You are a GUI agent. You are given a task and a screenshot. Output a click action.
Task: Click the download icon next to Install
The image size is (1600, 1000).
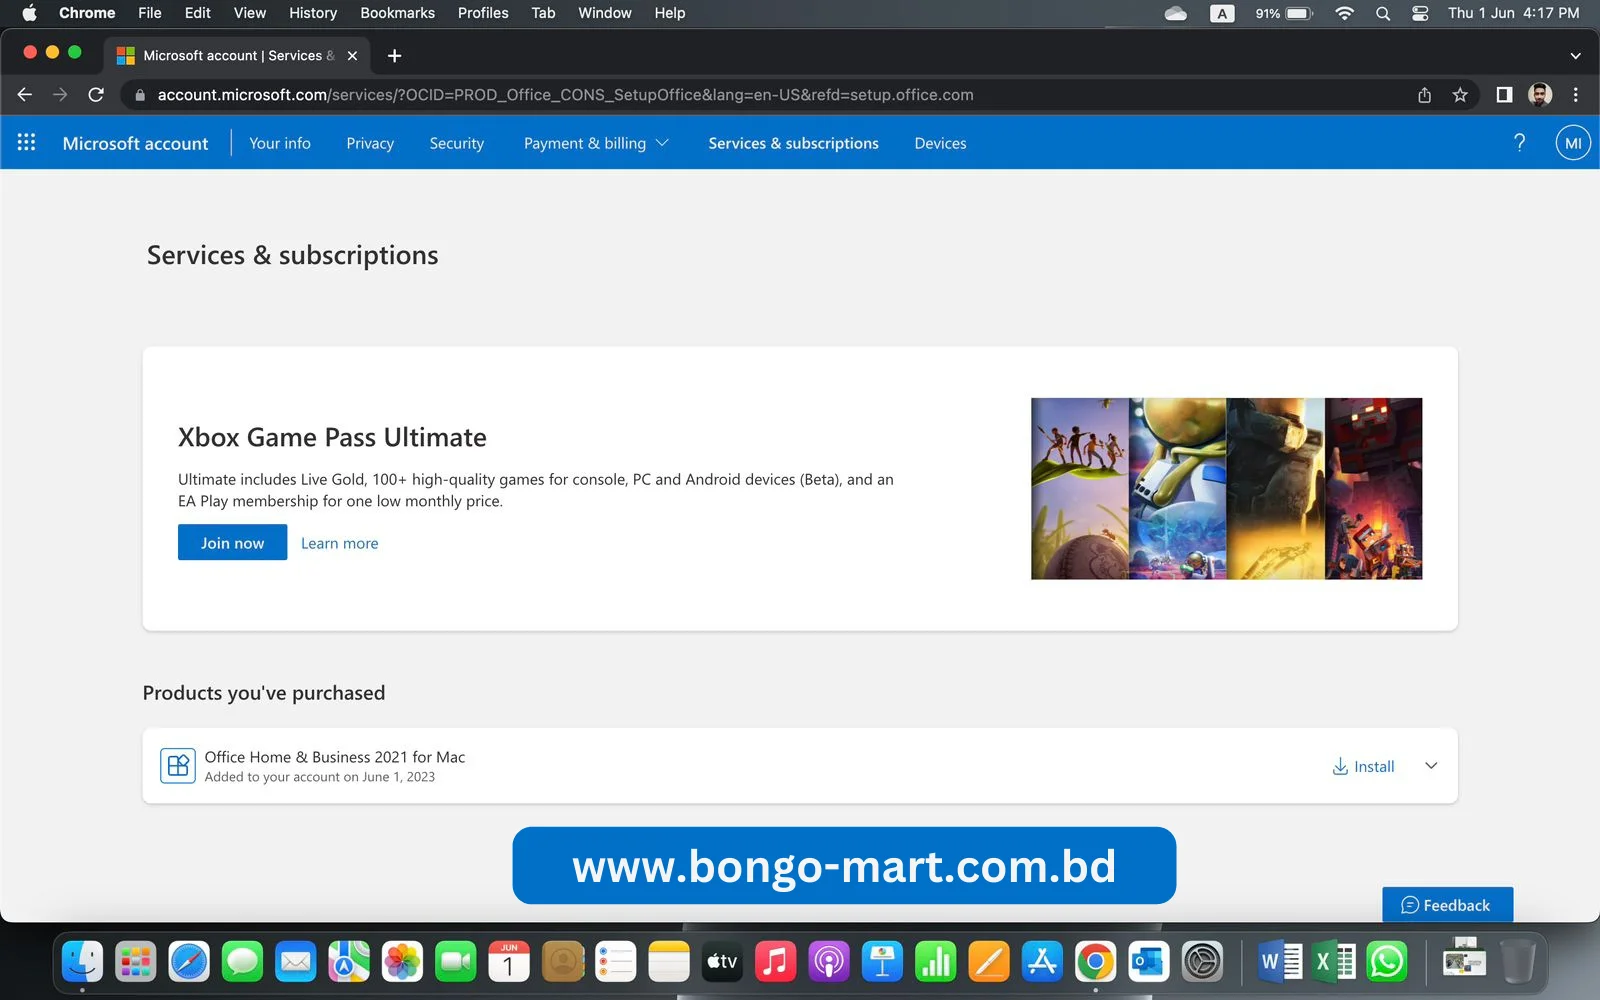pos(1338,766)
